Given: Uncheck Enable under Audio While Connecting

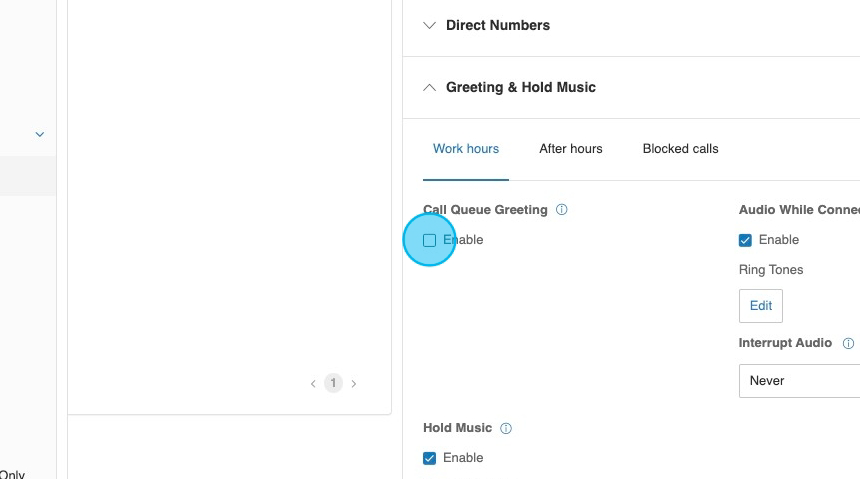Looking at the screenshot, I should [745, 240].
